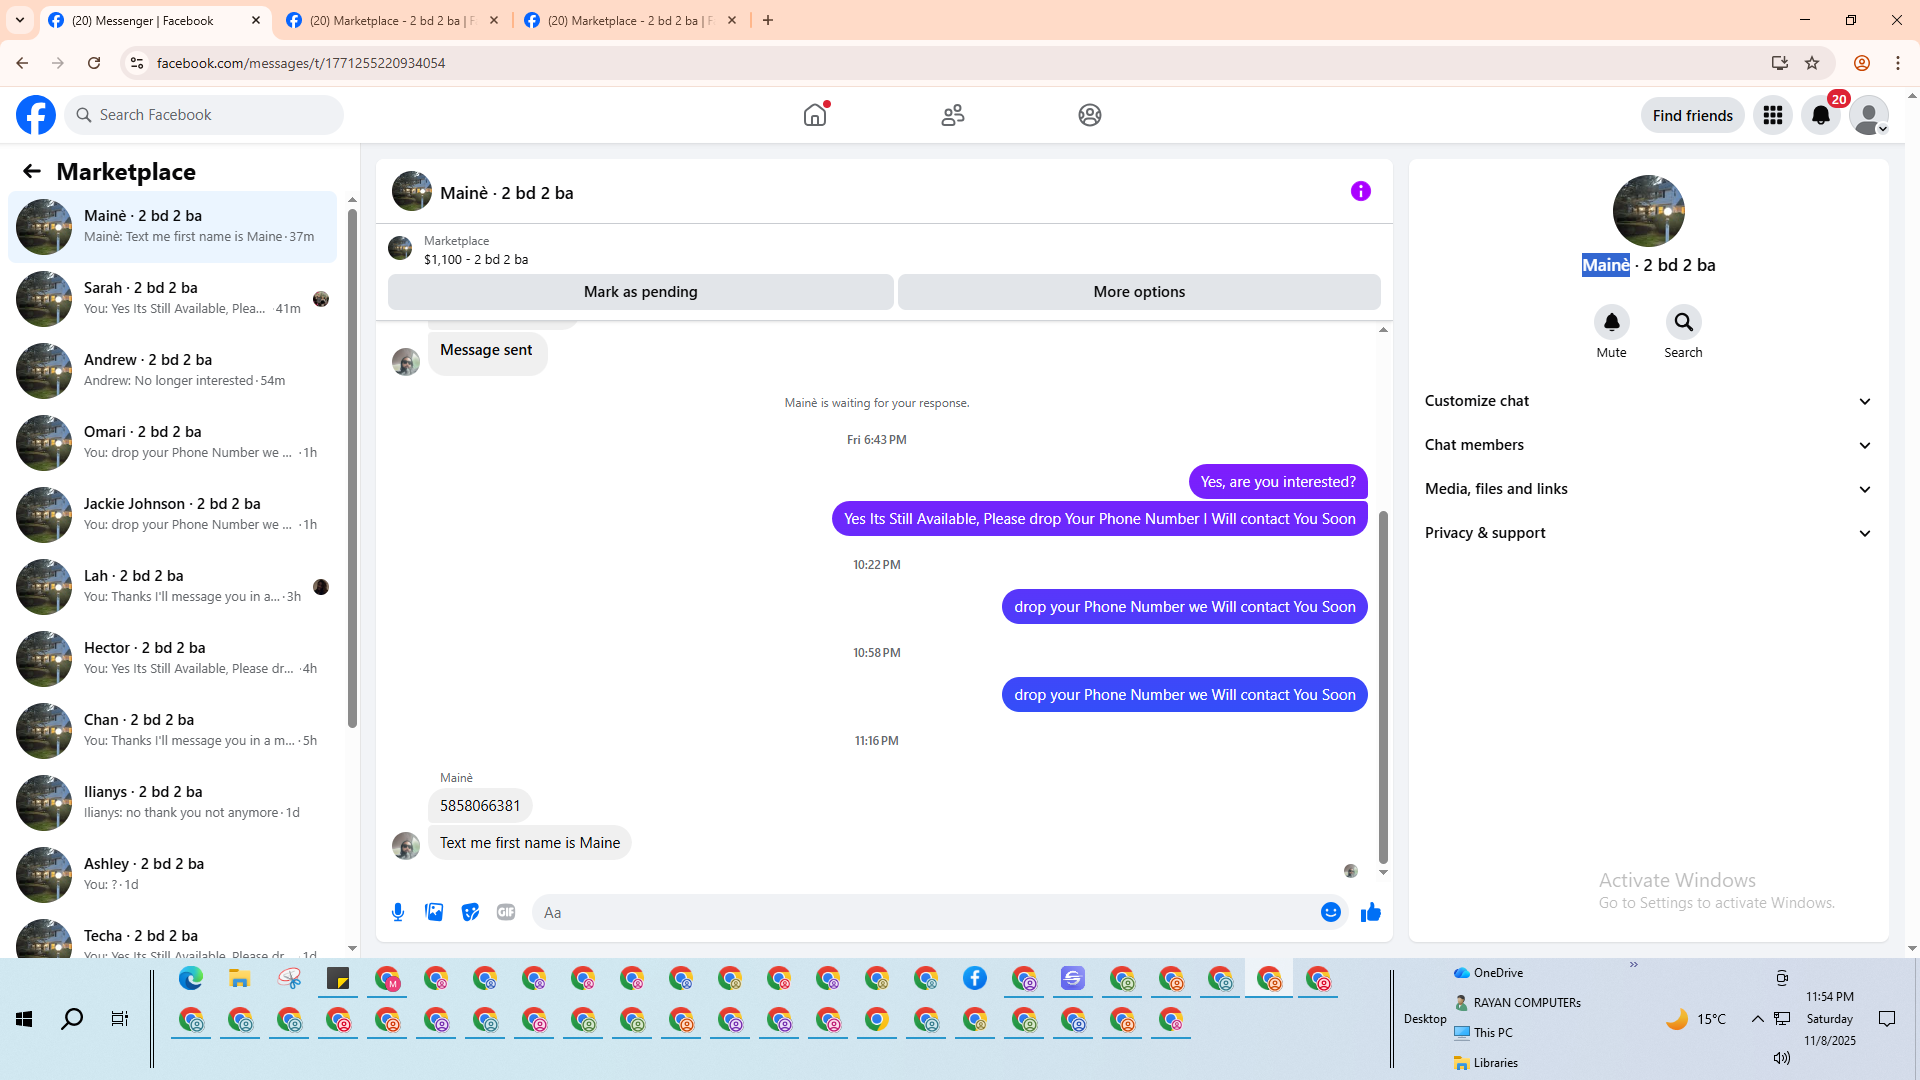Screen dimensions: 1920x1080
Task: Click Mark as pending button
Action: click(640, 292)
